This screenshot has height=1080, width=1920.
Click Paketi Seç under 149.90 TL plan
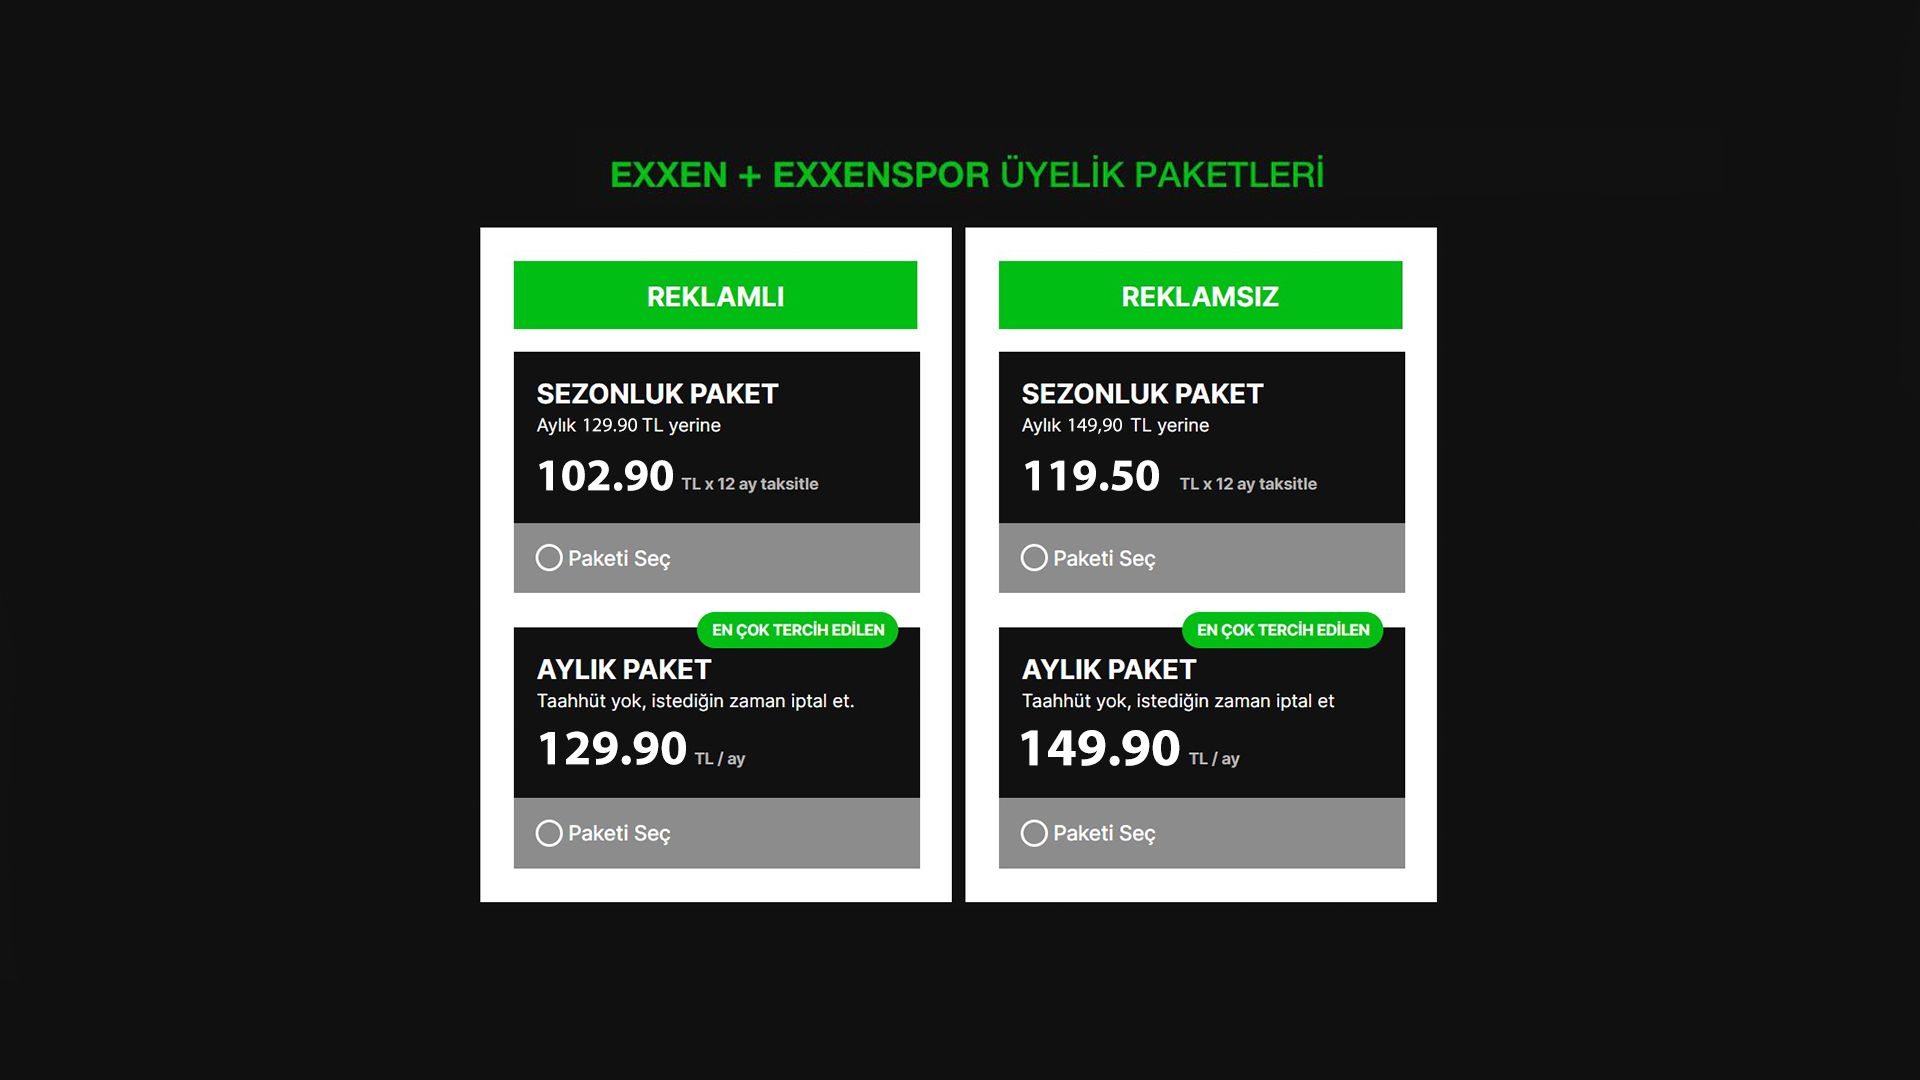[x=1104, y=834]
